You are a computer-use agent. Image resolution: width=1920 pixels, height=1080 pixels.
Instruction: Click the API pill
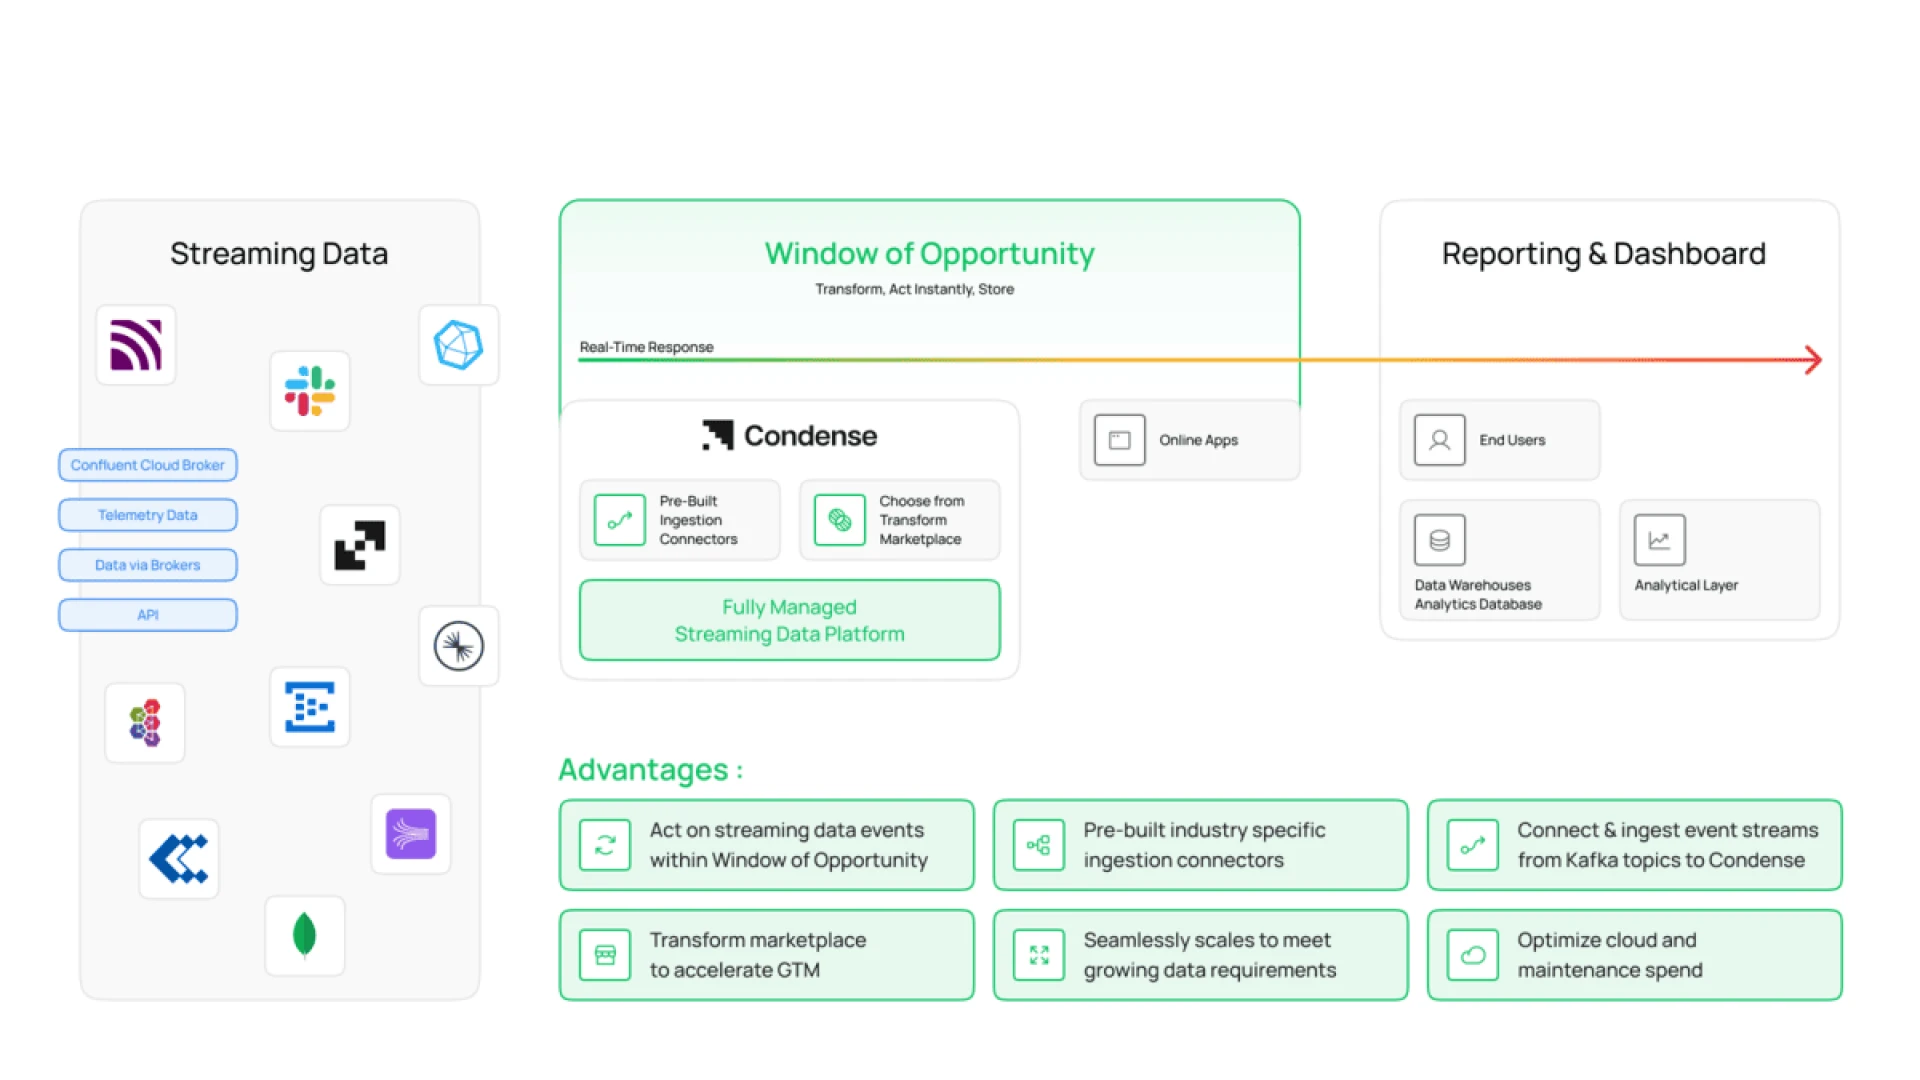tap(147, 614)
